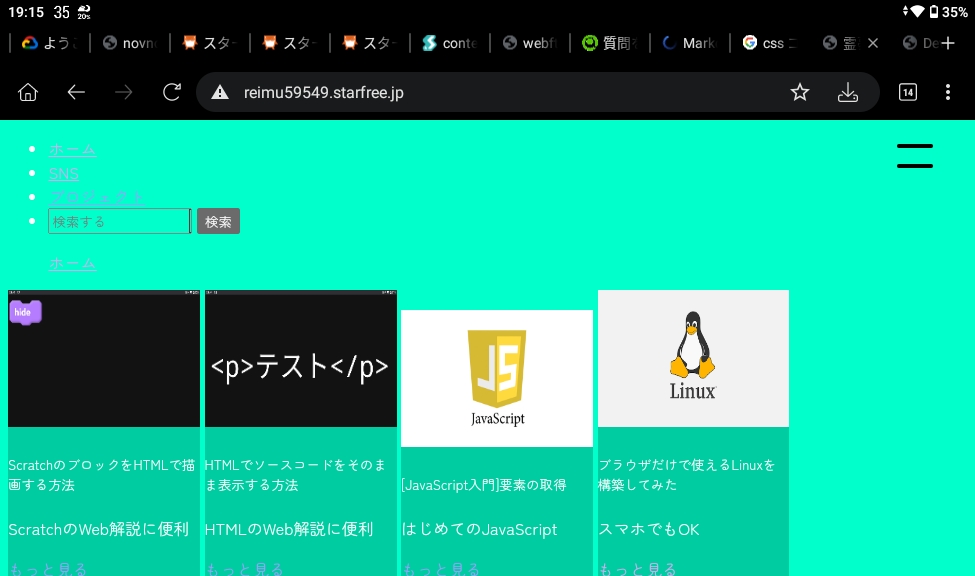Switch to the css tab
Image resolution: width=975 pixels, height=576 pixels.
pyautogui.click(x=770, y=43)
